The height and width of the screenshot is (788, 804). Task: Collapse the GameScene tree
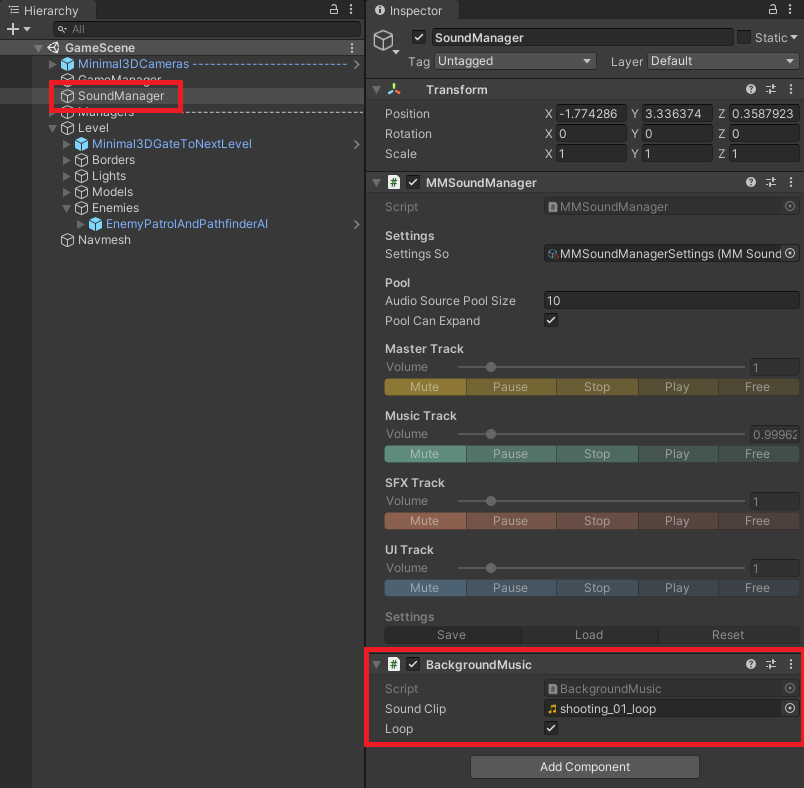(x=38, y=48)
